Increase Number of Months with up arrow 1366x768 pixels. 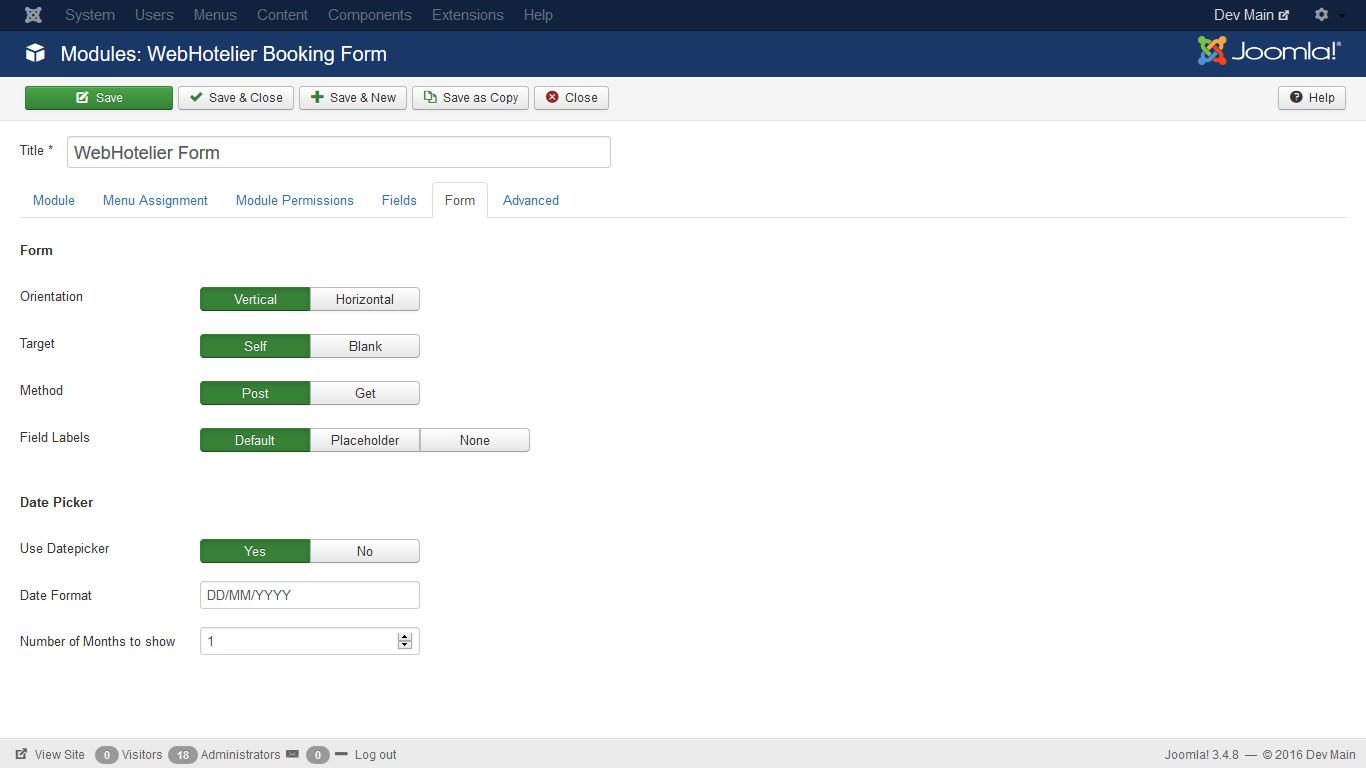coord(405,637)
